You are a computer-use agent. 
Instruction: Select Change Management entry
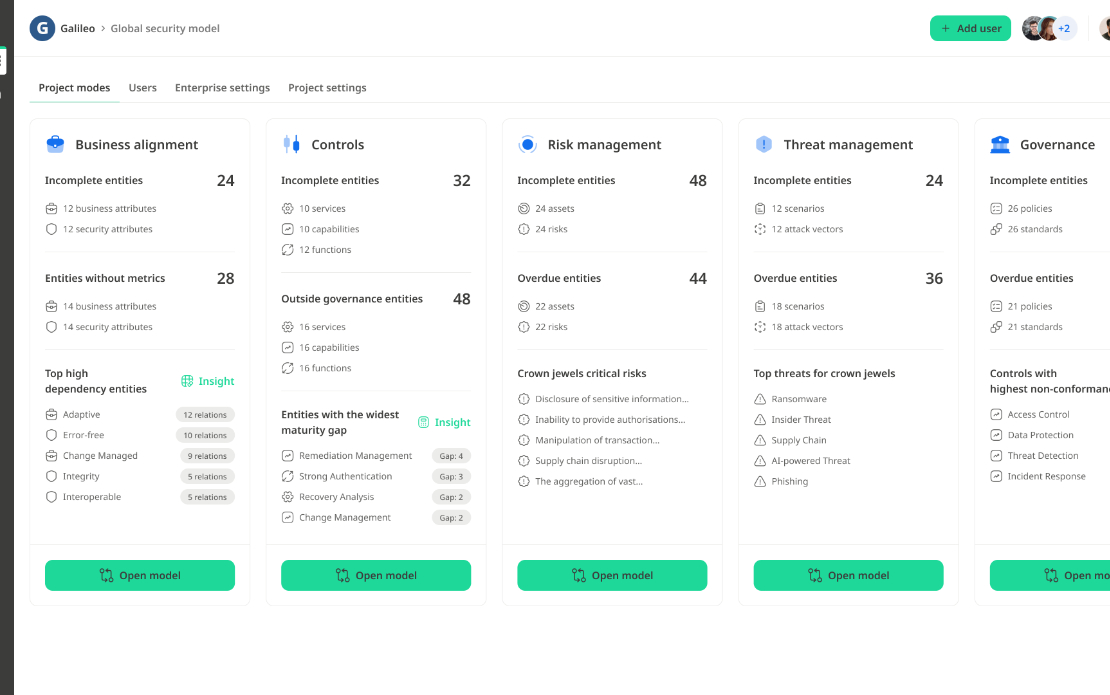345,517
